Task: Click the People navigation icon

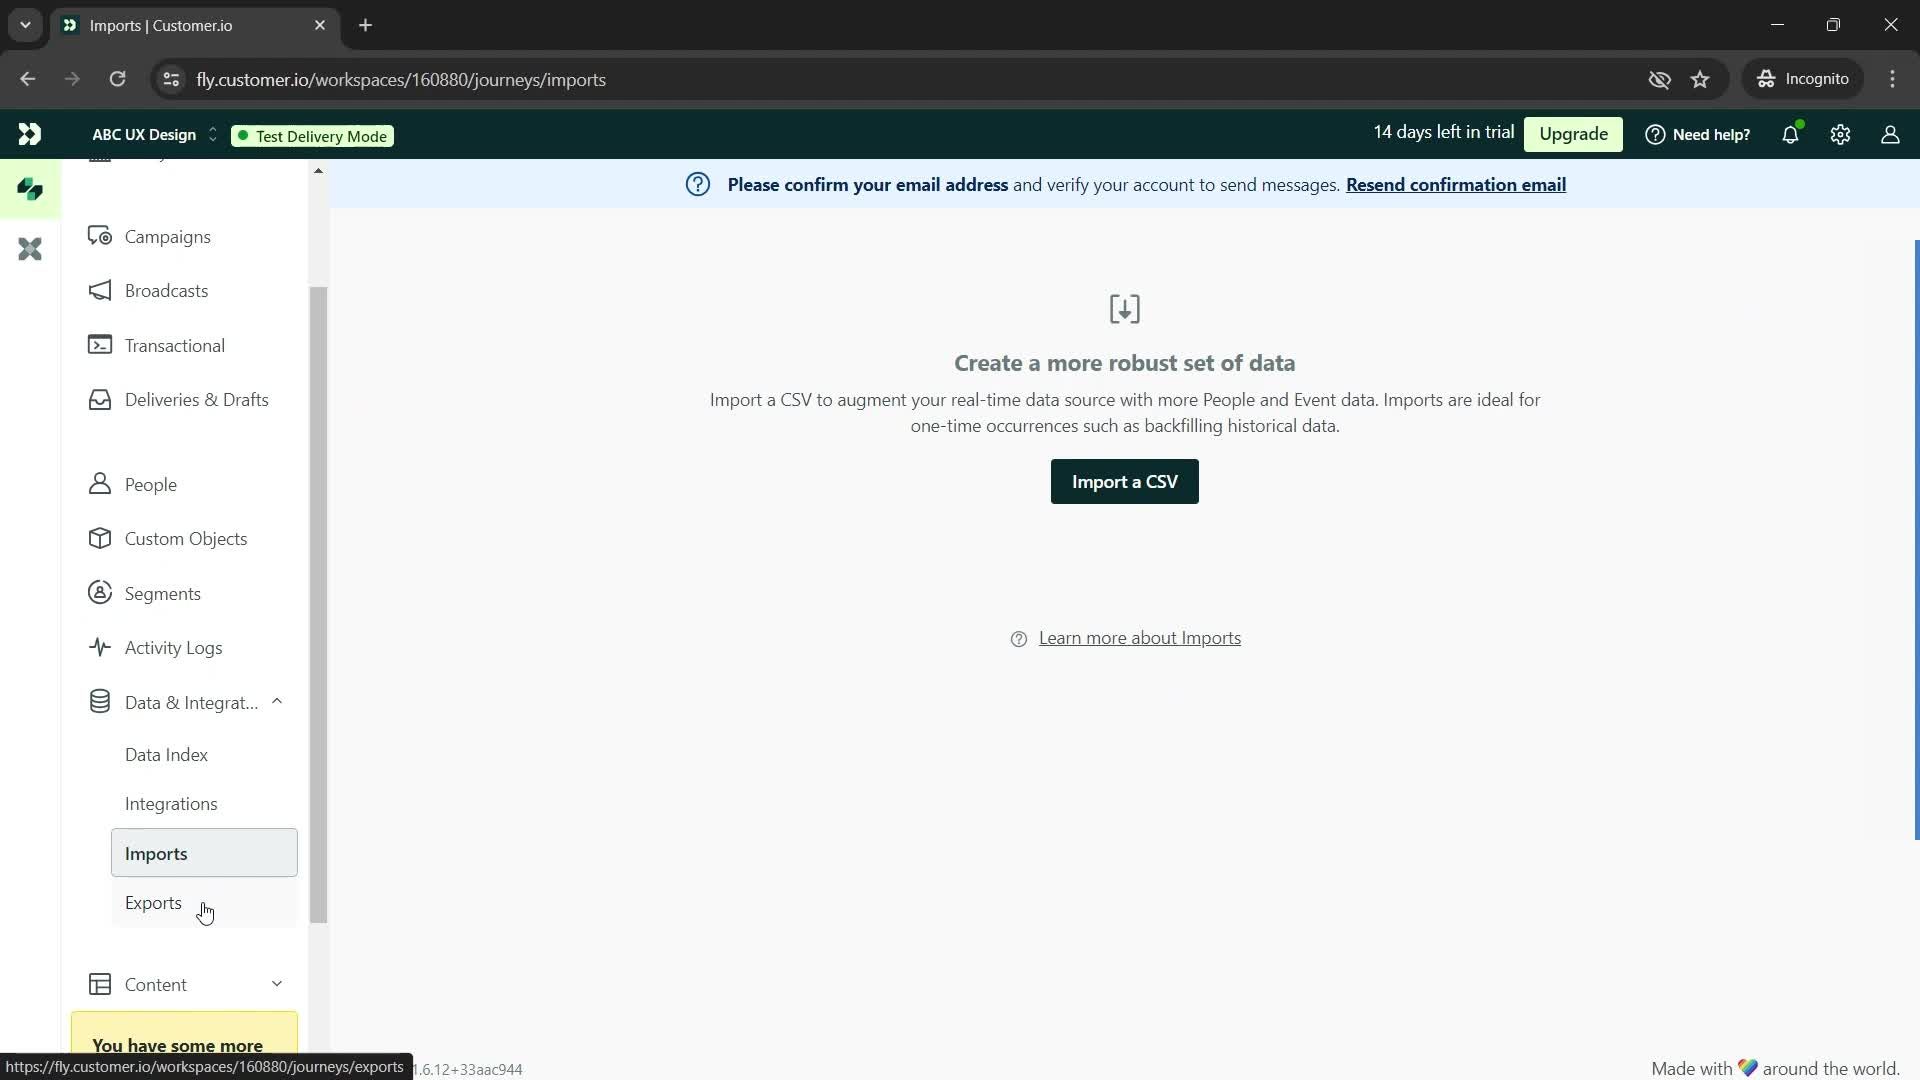Action: click(x=99, y=484)
